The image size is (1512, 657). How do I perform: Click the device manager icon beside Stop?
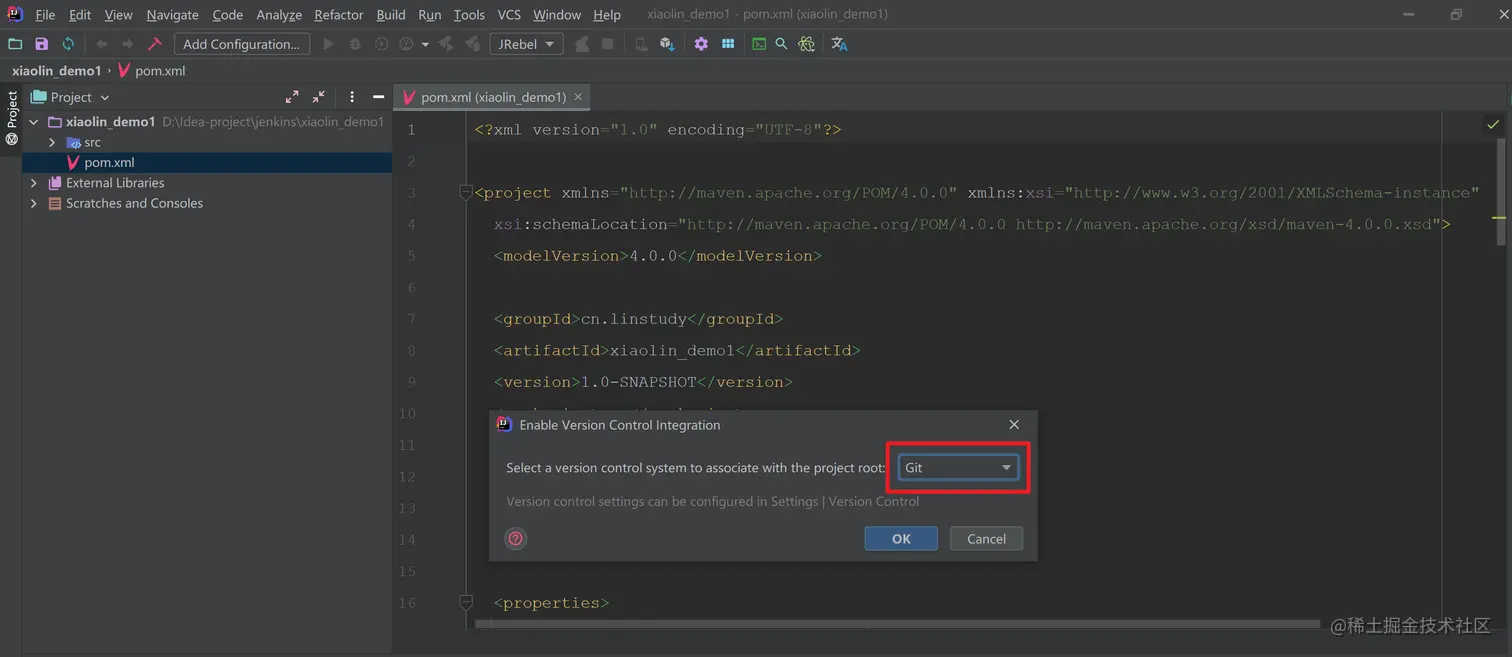tap(641, 44)
